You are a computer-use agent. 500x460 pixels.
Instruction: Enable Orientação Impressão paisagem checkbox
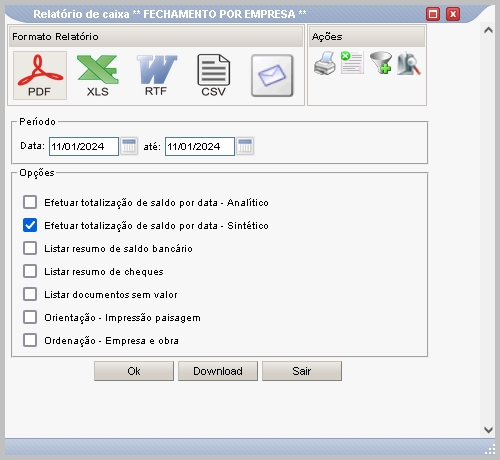30,317
